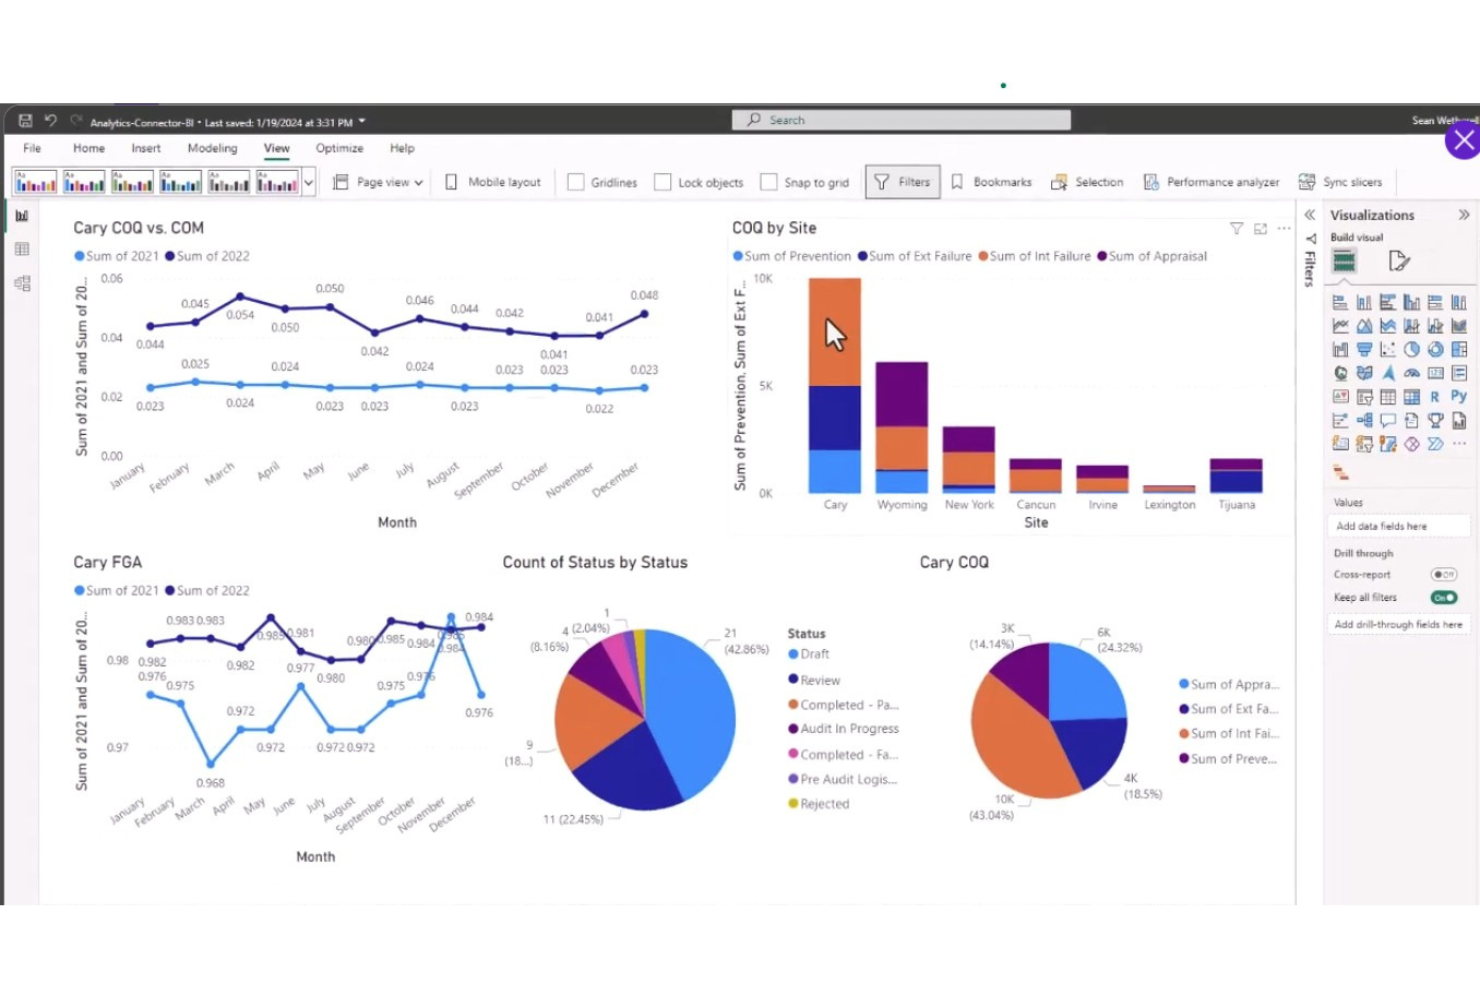
Task: Open the File menu
Action: coord(32,148)
